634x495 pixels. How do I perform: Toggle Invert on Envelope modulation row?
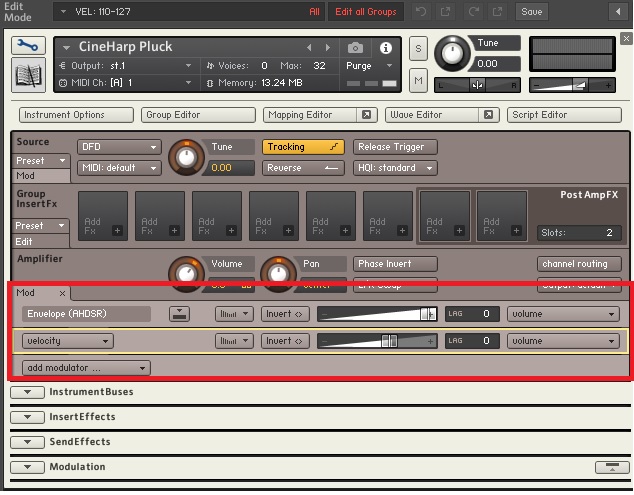point(285,314)
